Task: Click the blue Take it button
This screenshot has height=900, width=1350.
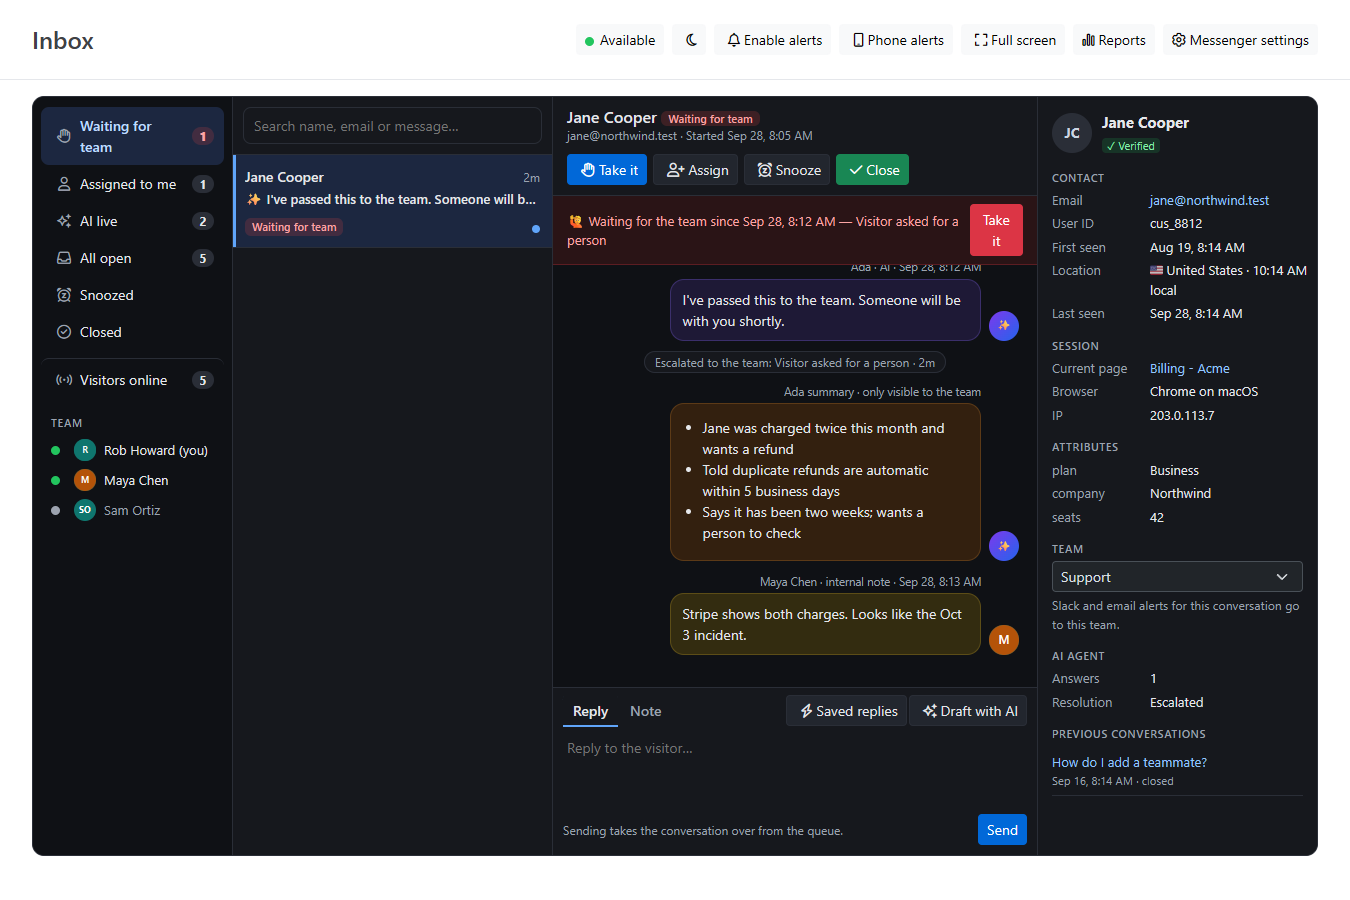Action: pyautogui.click(x=607, y=170)
